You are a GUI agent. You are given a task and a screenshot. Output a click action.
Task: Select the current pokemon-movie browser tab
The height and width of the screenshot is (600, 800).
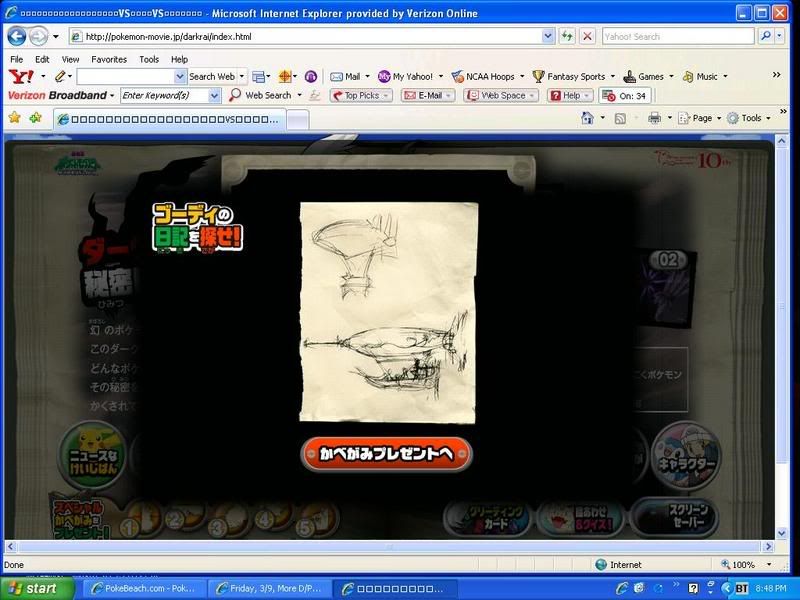click(x=169, y=119)
